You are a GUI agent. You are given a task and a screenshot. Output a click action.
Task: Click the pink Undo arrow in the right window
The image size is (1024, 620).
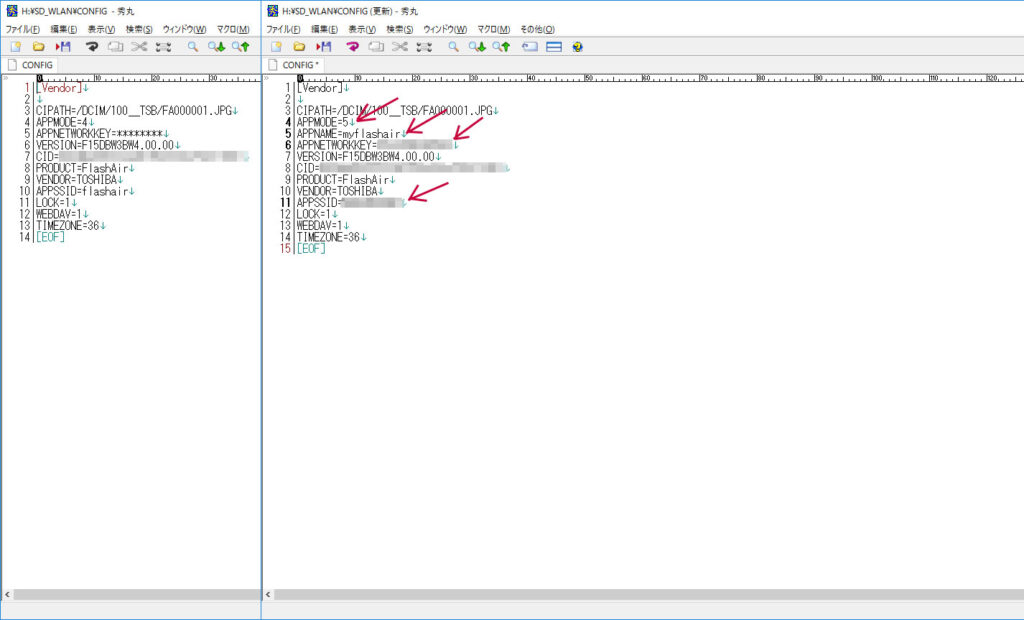click(x=353, y=46)
